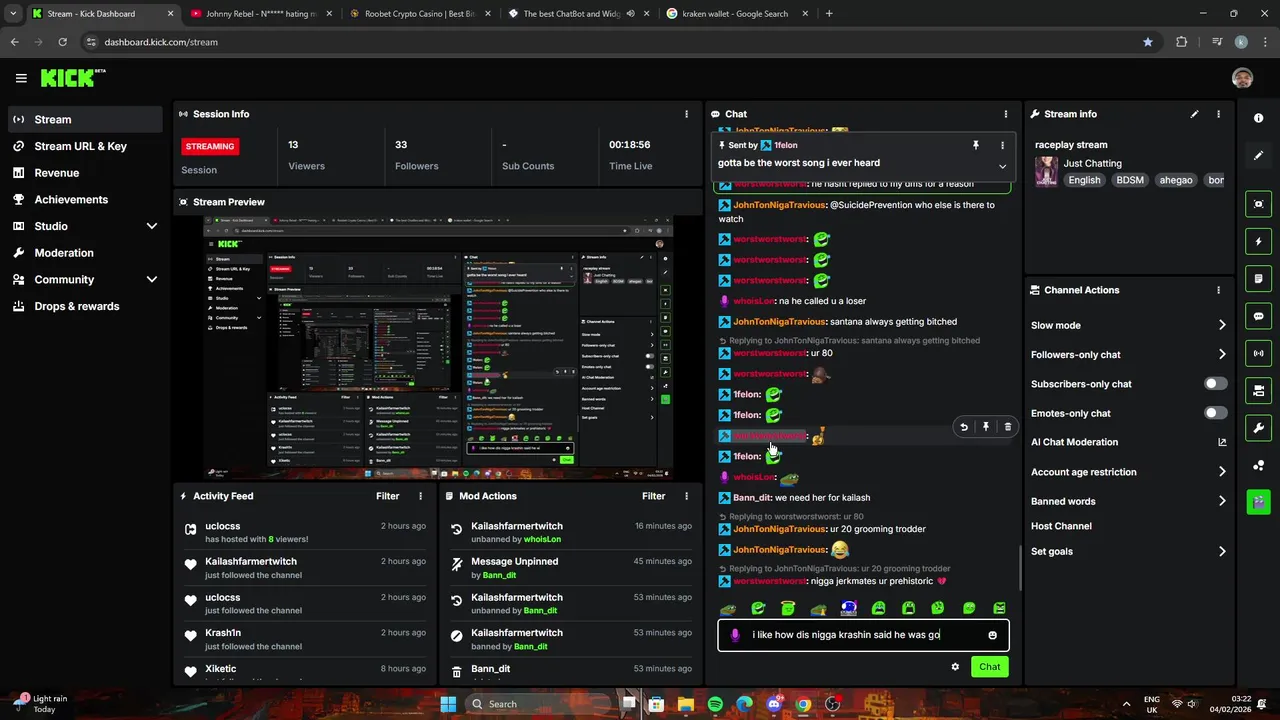Image resolution: width=1280 pixels, height=720 pixels.
Task: Open Channel Actions options menu
Action: pyautogui.click(x=1218, y=290)
